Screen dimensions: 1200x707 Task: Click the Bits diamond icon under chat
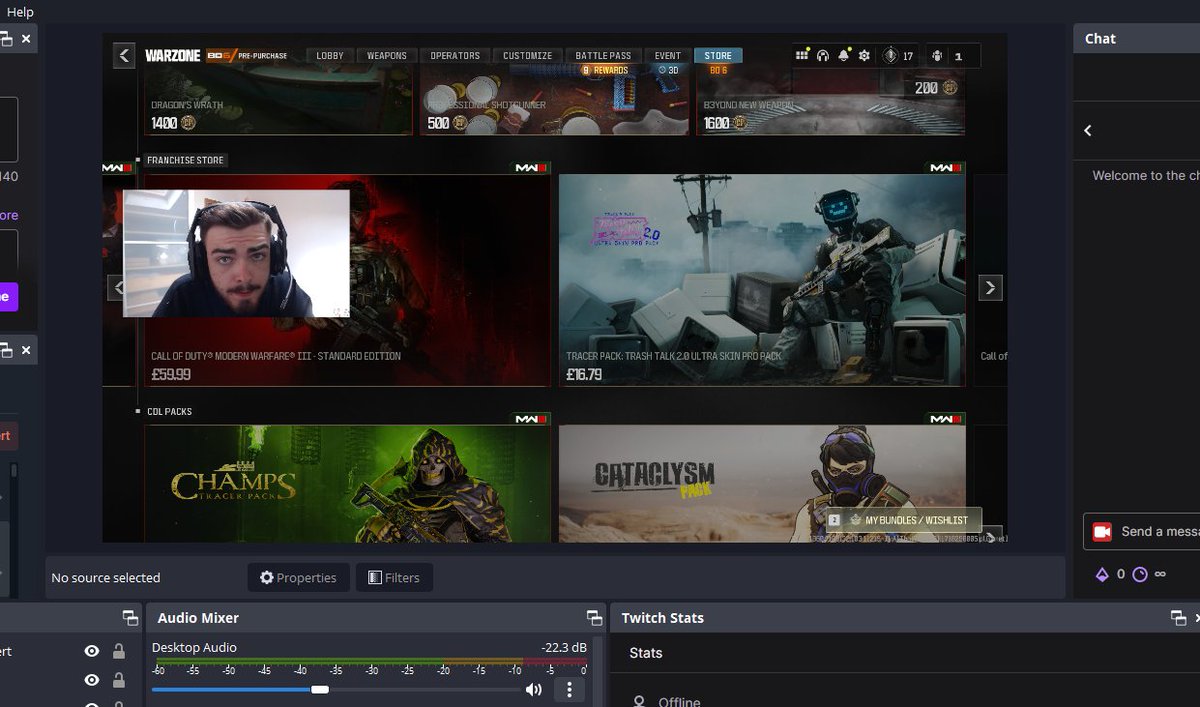(x=1102, y=574)
